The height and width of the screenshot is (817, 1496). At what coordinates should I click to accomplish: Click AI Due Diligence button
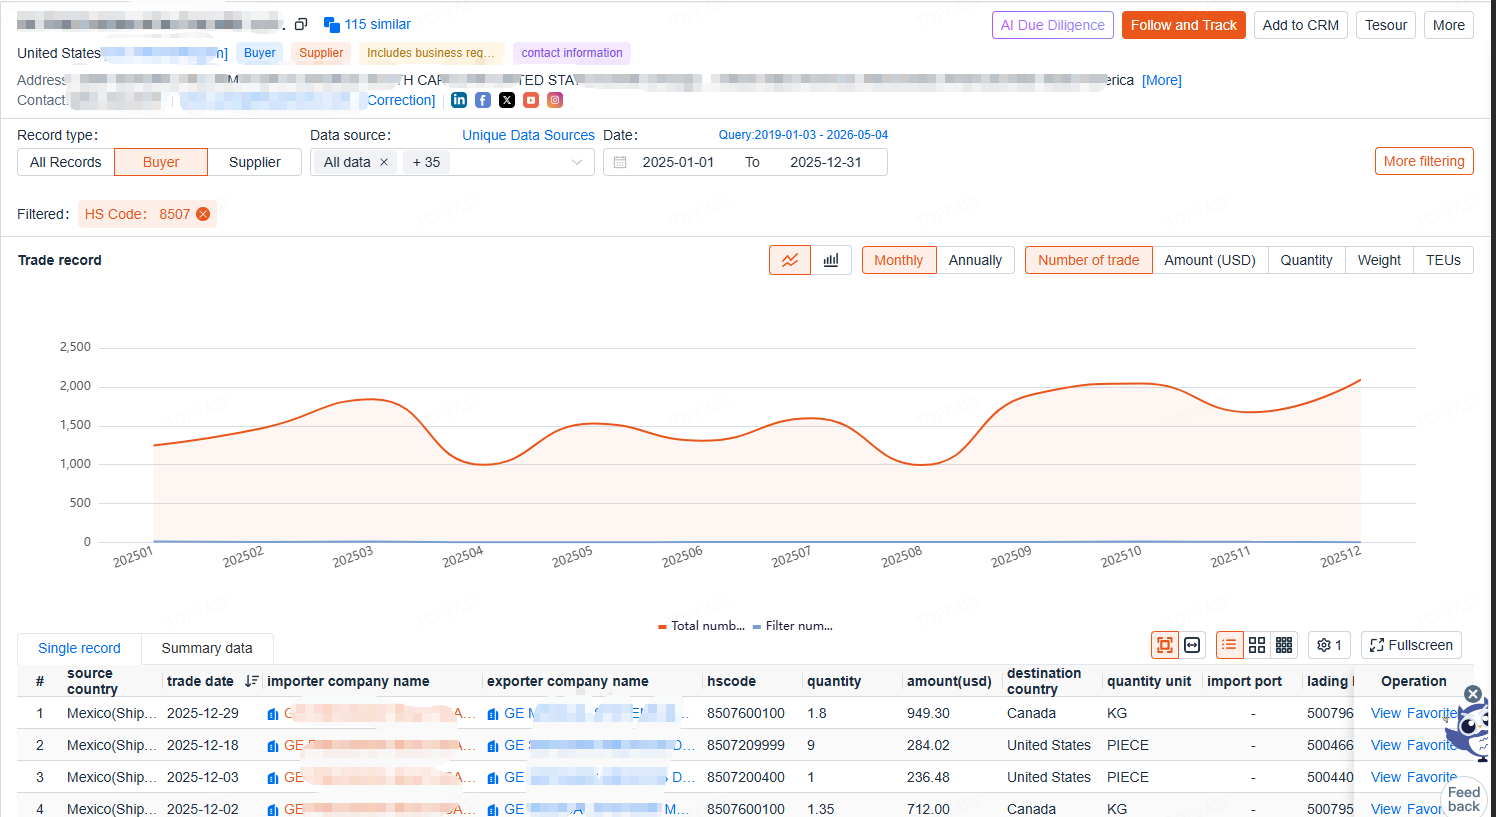tap(1053, 25)
